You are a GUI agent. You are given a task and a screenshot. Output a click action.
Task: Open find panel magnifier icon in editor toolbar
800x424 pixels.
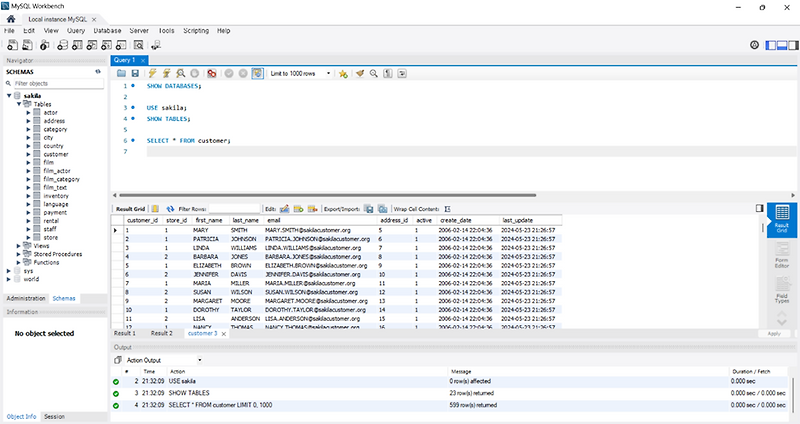(x=373, y=73)
